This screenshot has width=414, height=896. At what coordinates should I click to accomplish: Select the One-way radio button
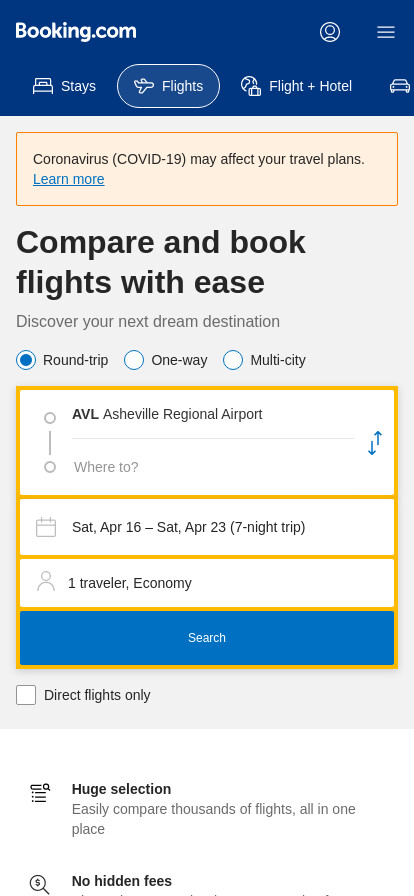click(134, 361)
